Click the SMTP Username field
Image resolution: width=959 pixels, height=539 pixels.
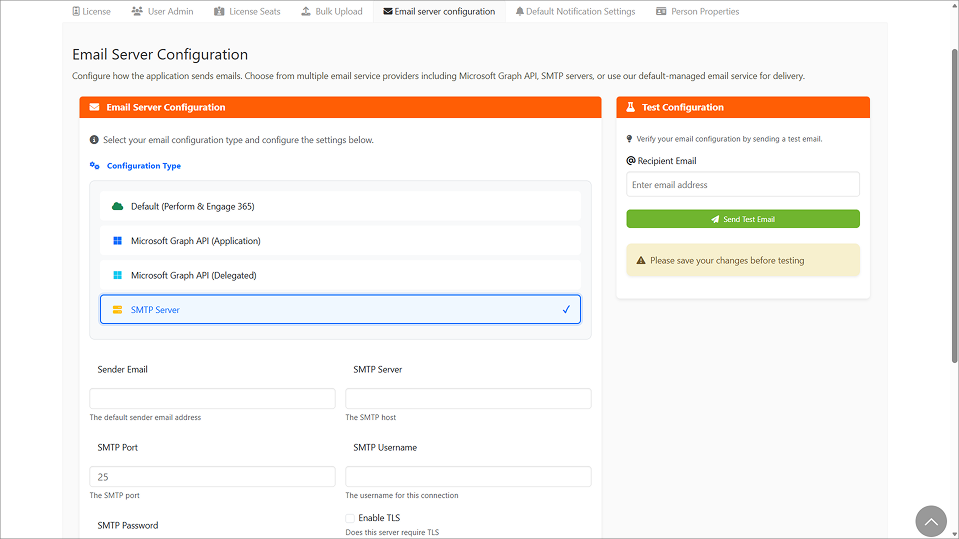point(468,477)
